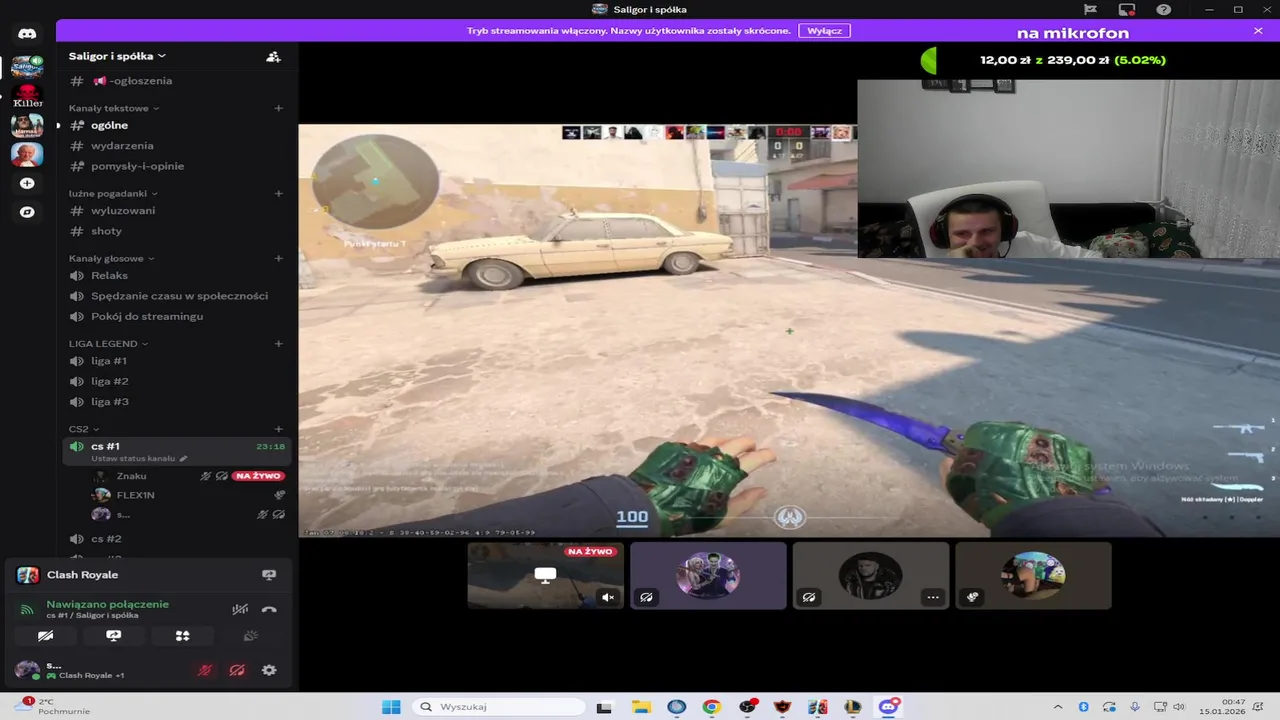Screen dimensions: 1280x720
Task: Toggle noise suppression in the voice panel
Action: (240, 609)
